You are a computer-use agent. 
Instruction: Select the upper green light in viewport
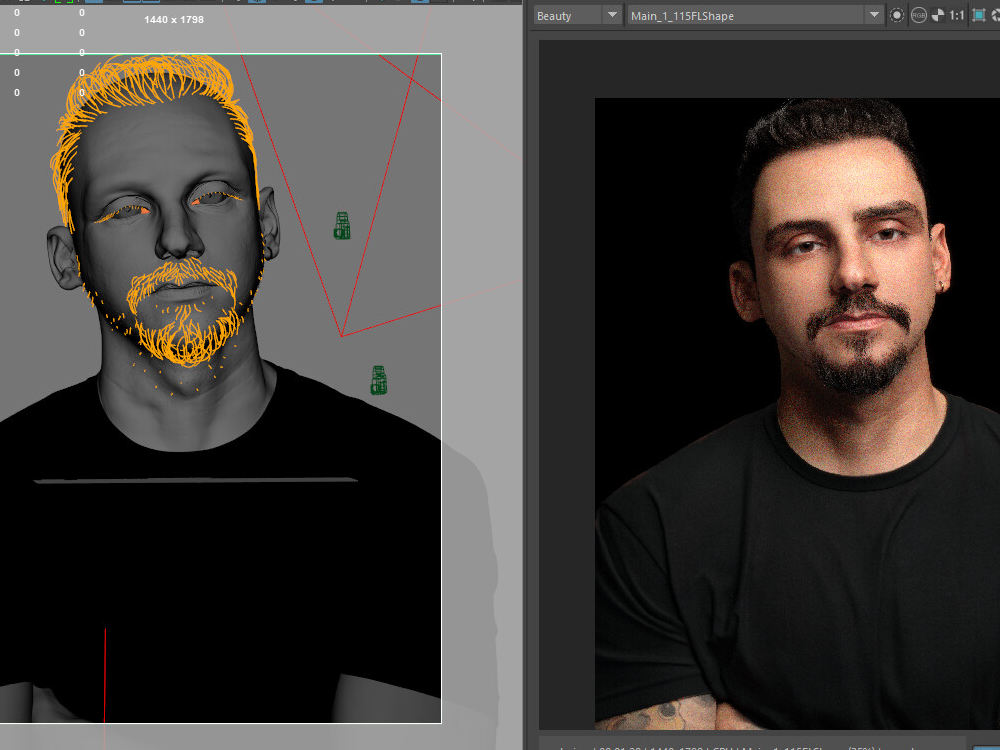pos(342,226)
